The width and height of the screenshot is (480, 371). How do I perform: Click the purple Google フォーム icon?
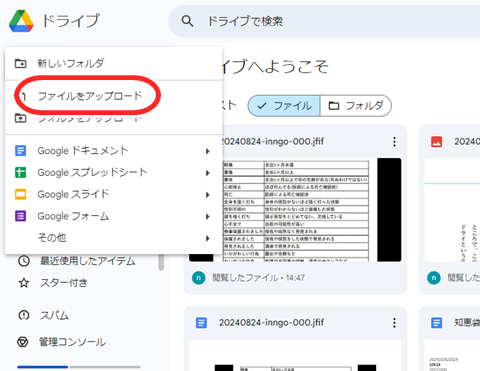click(21, 216)
